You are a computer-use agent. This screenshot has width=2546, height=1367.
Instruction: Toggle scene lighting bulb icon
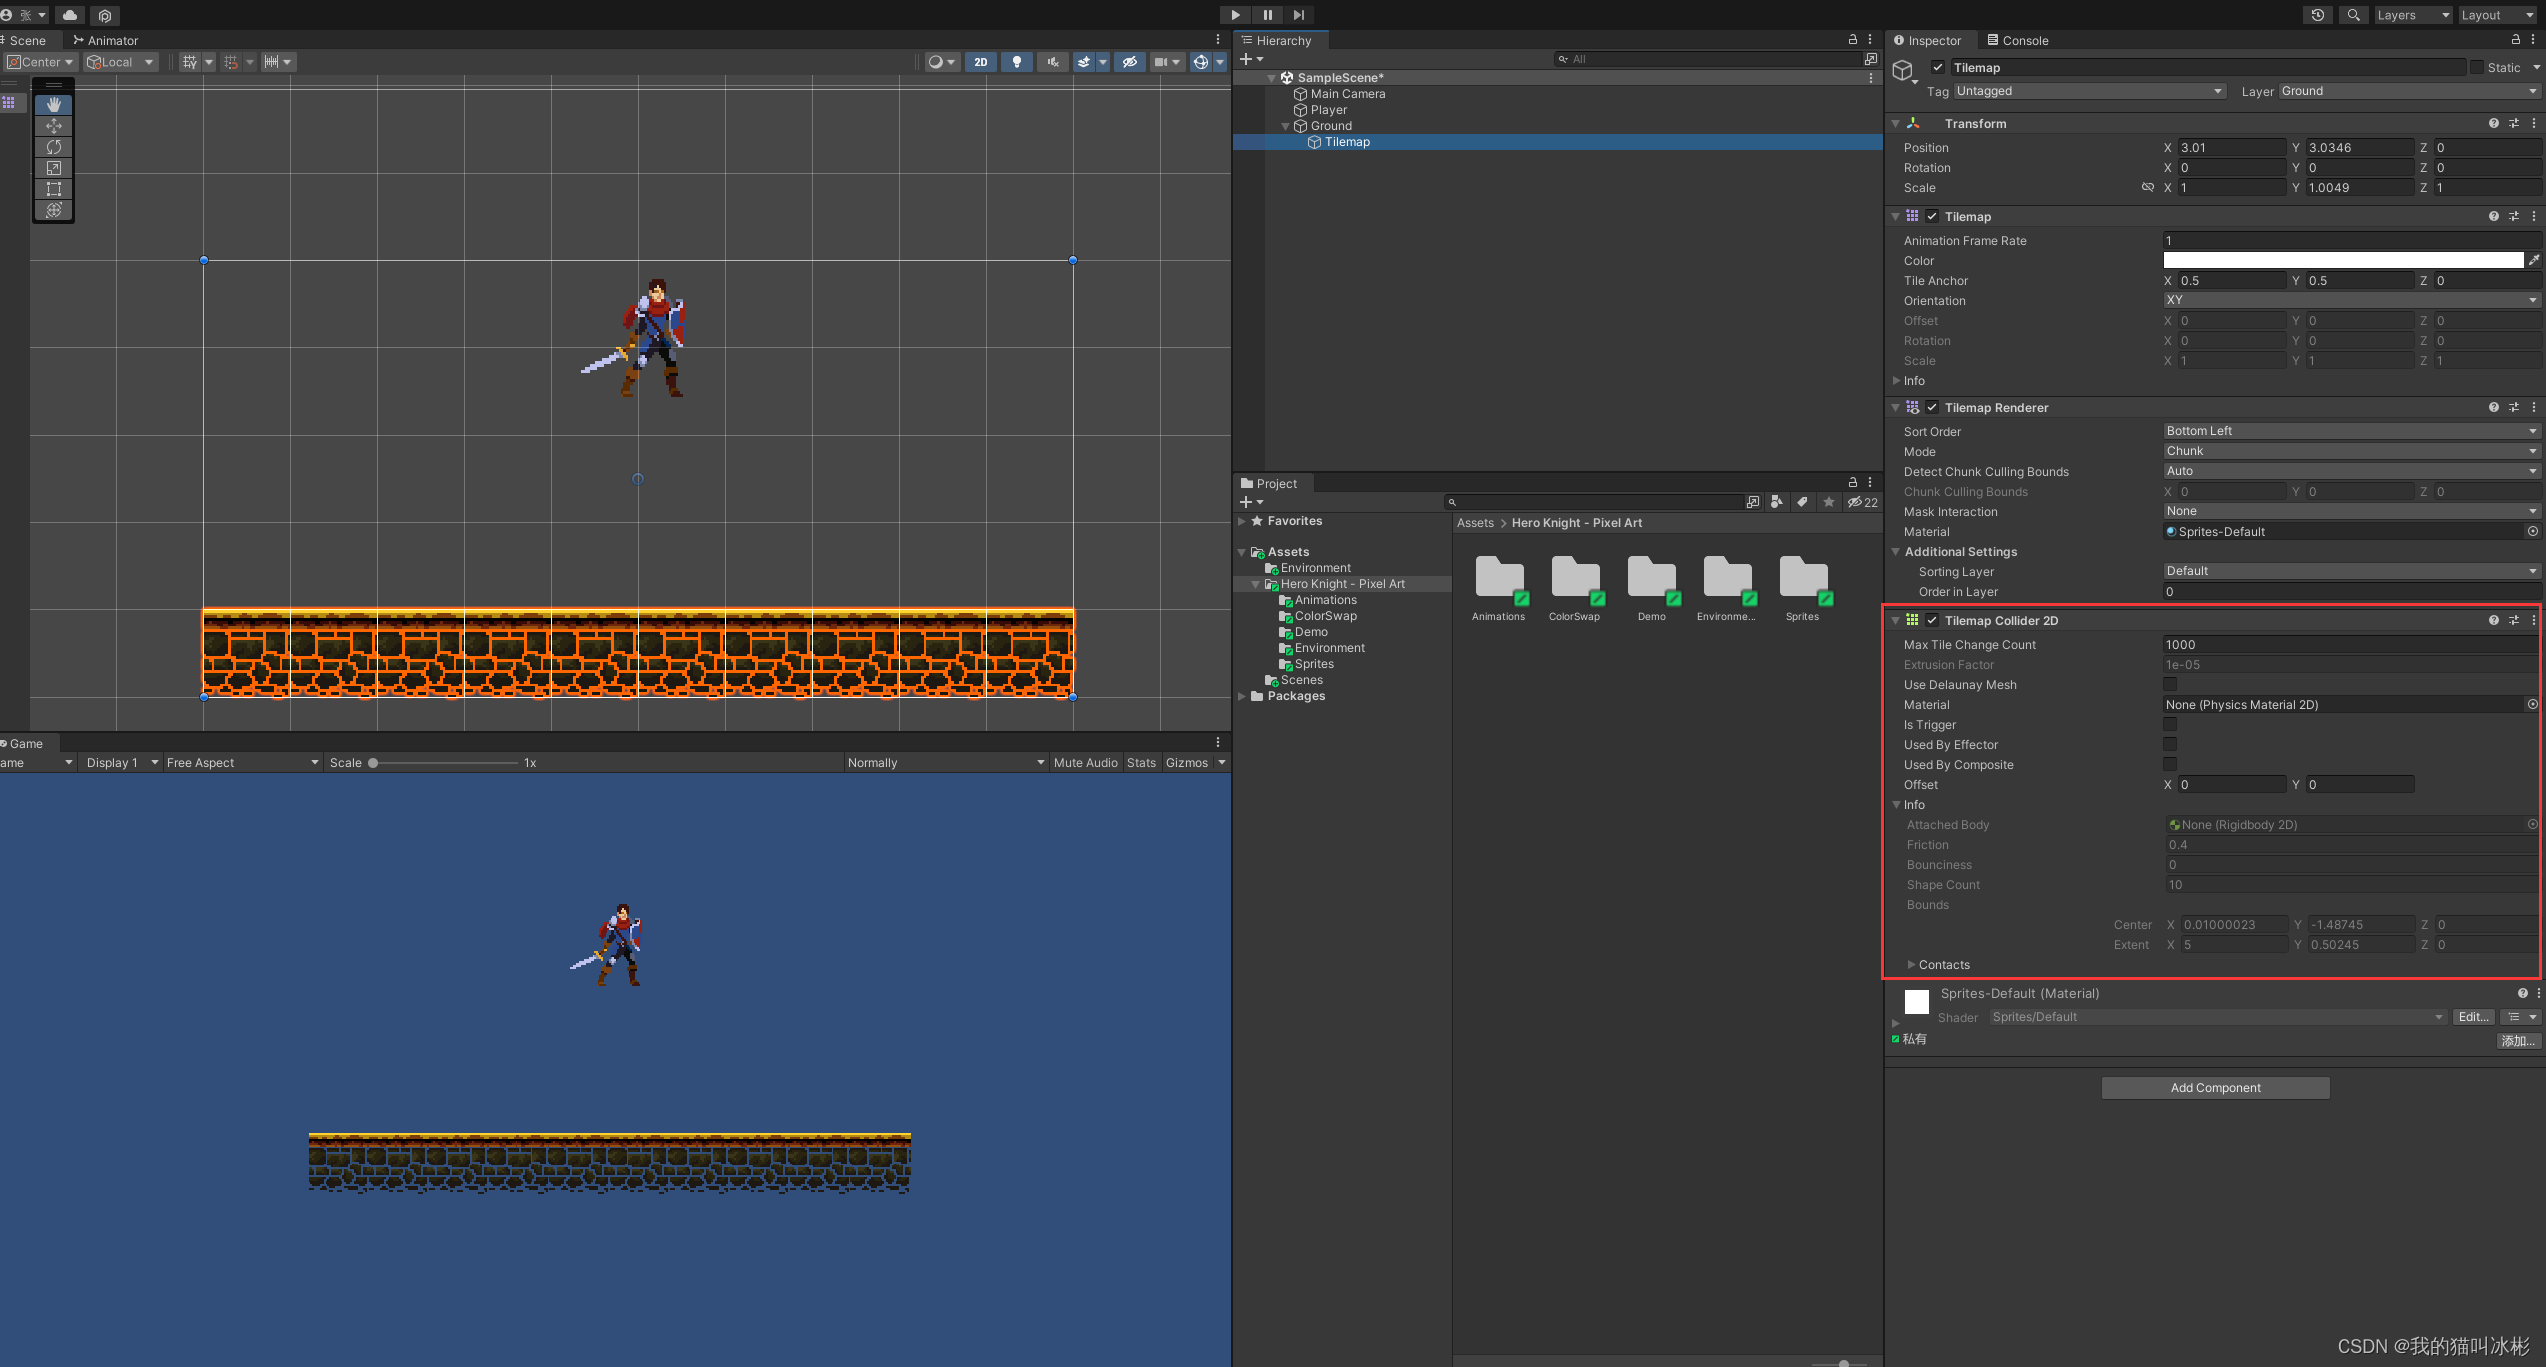pyautogui.click(x=1017, y=62)
